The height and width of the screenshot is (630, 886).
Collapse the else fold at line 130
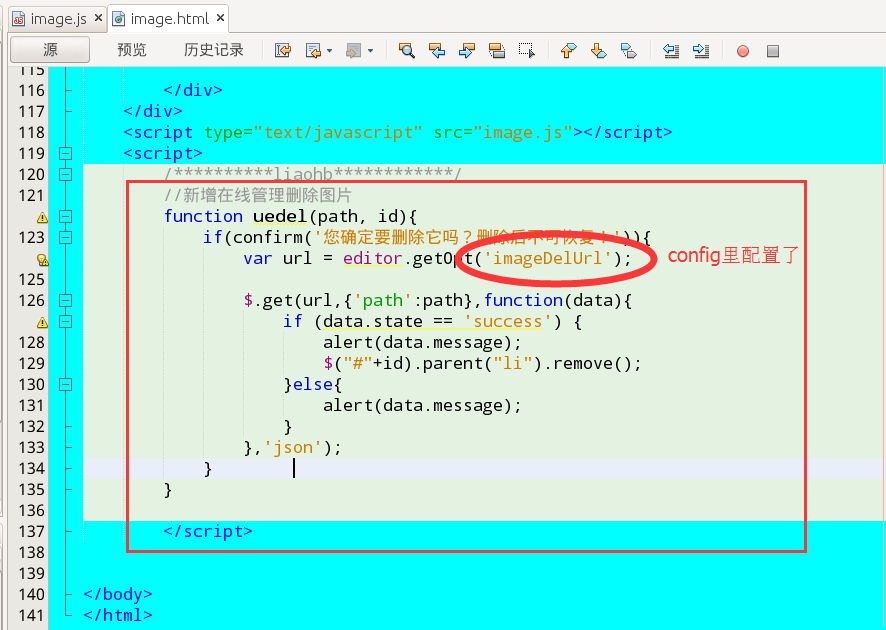point(66,384)
